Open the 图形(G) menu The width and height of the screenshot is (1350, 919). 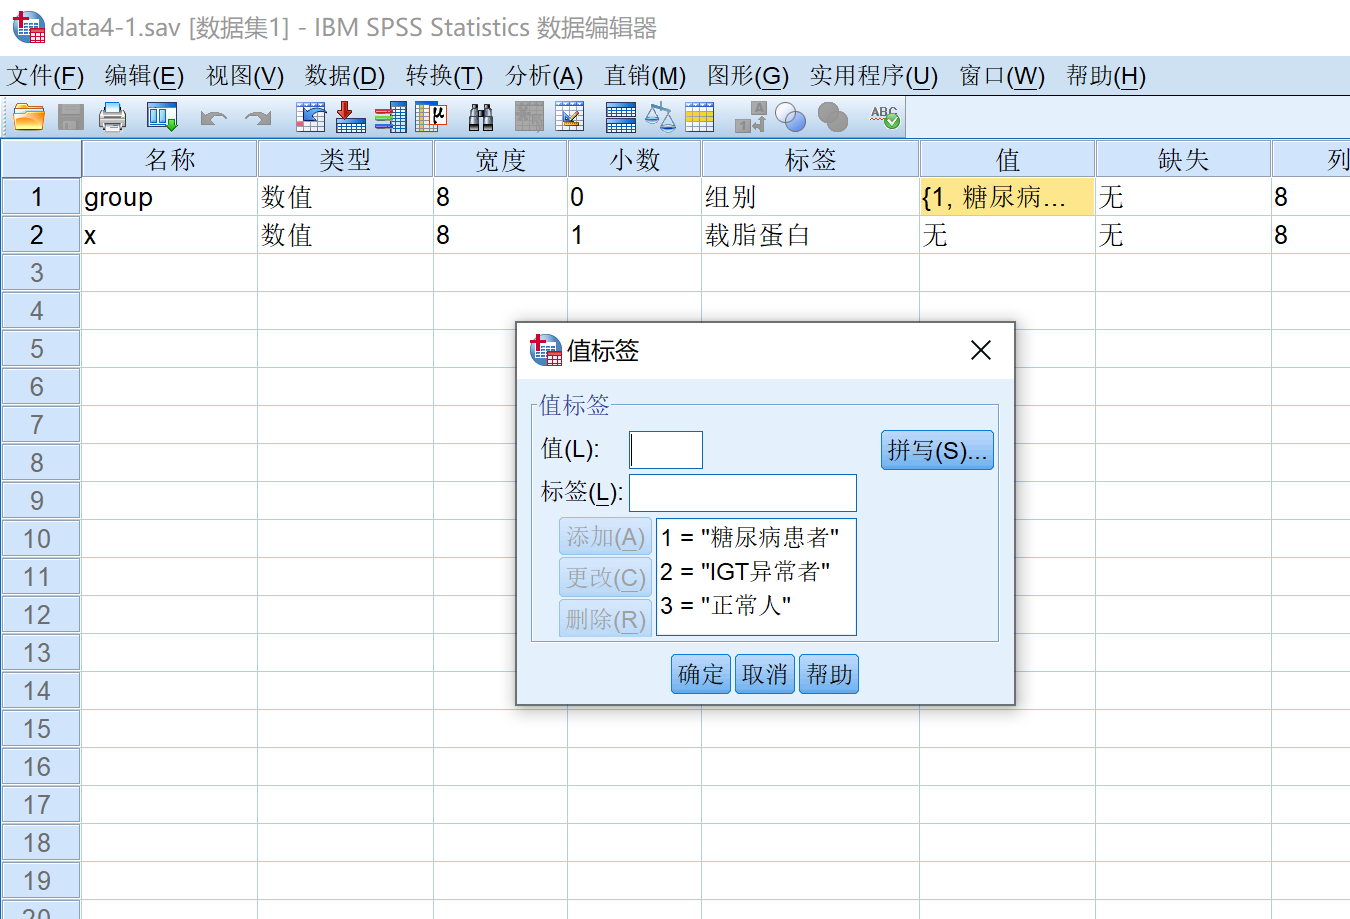pos(747,76)
